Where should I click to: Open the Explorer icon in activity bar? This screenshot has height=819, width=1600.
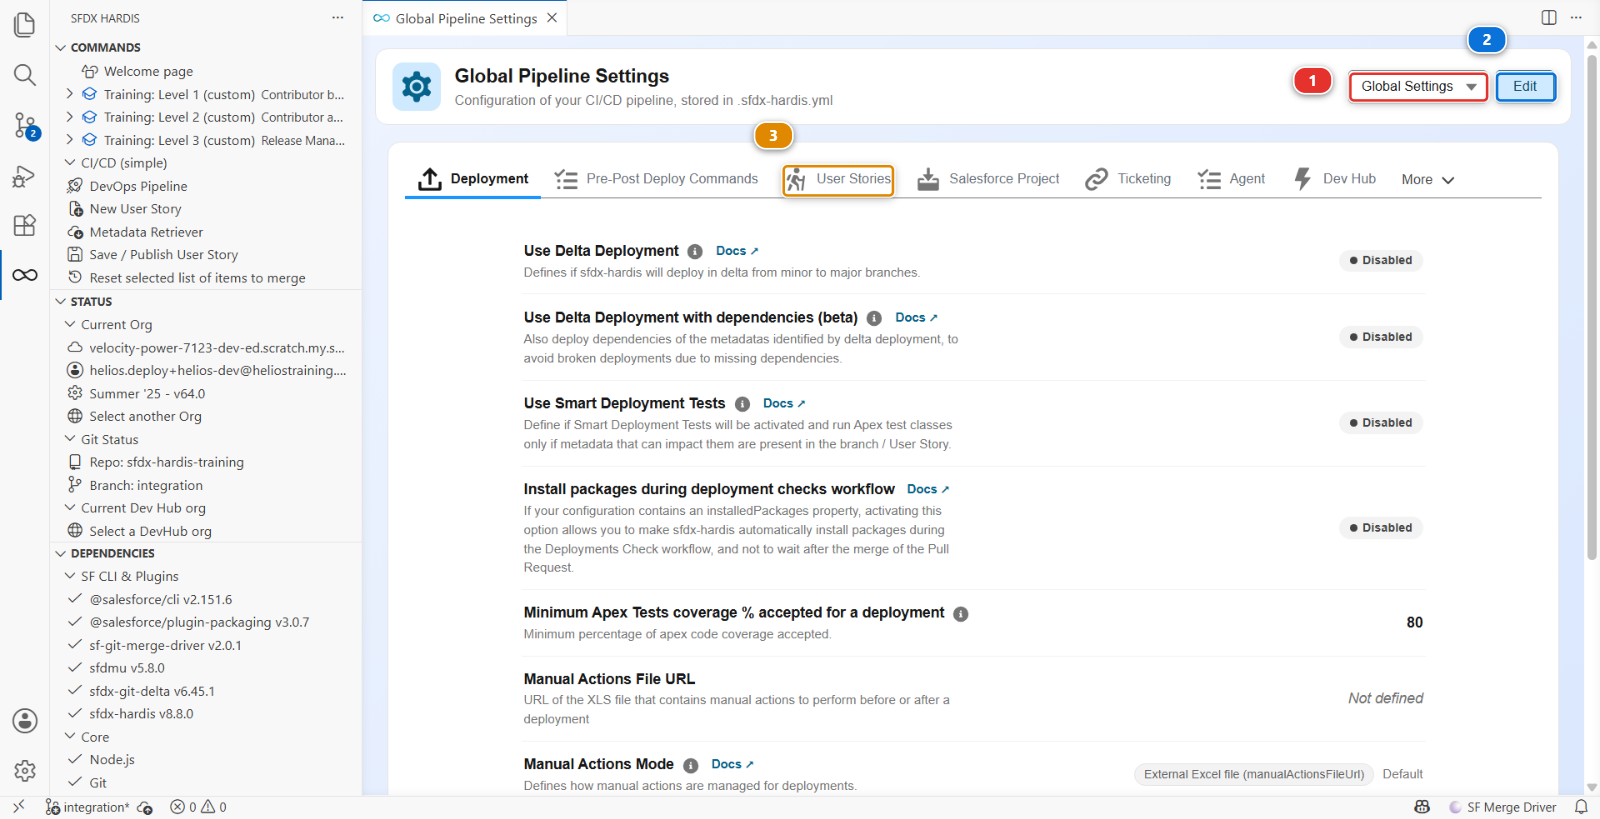[25, 24]
